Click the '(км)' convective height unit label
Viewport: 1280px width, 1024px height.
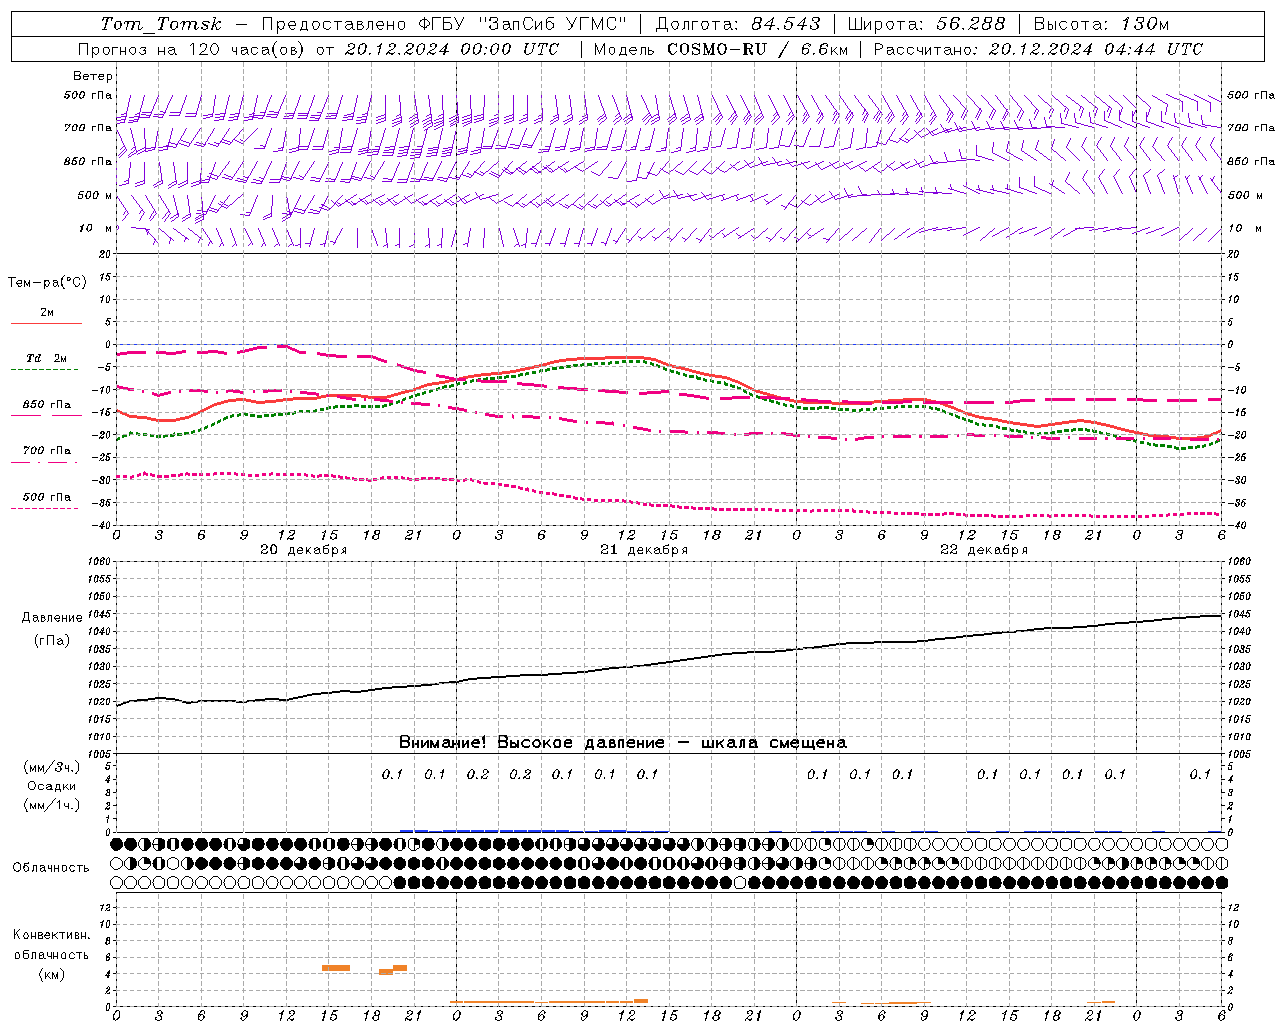51,974
